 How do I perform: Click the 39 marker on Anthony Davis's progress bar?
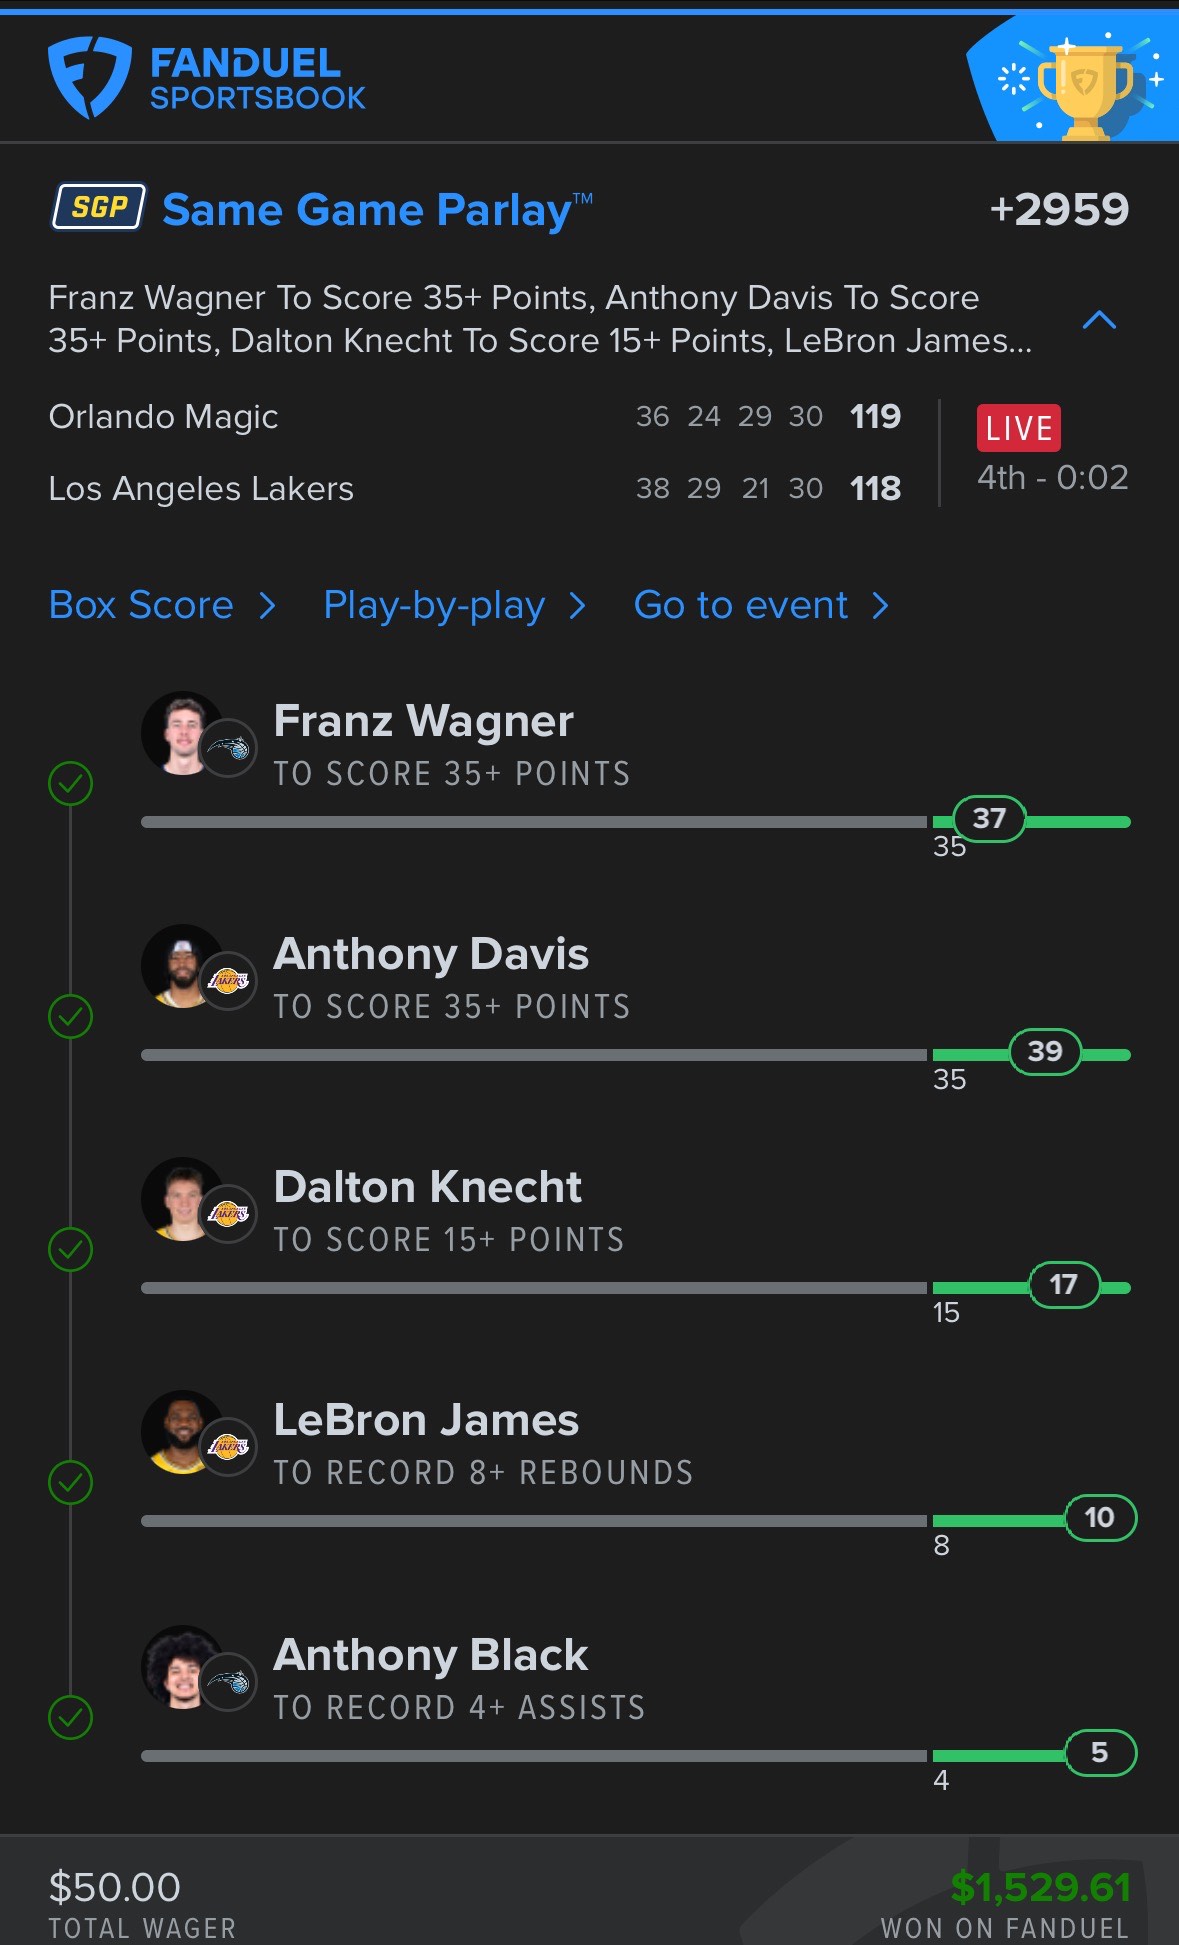tap(1045, 1052)
